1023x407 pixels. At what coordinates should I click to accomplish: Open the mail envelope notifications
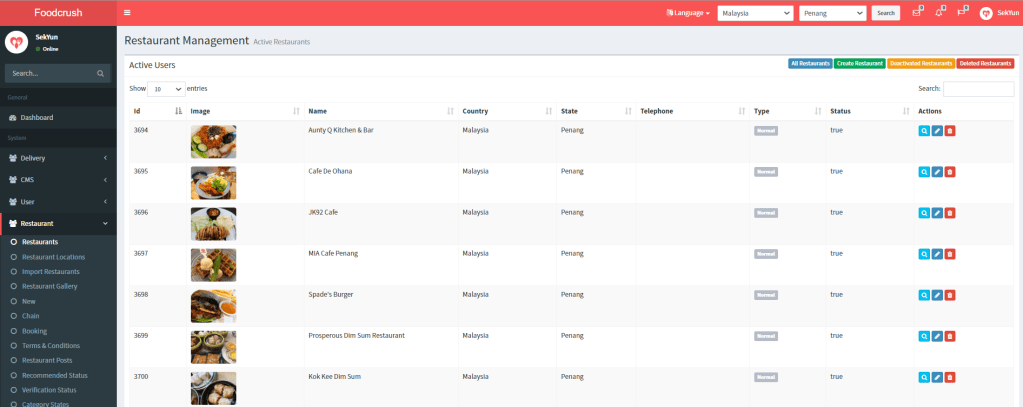[x=917, y=13]
